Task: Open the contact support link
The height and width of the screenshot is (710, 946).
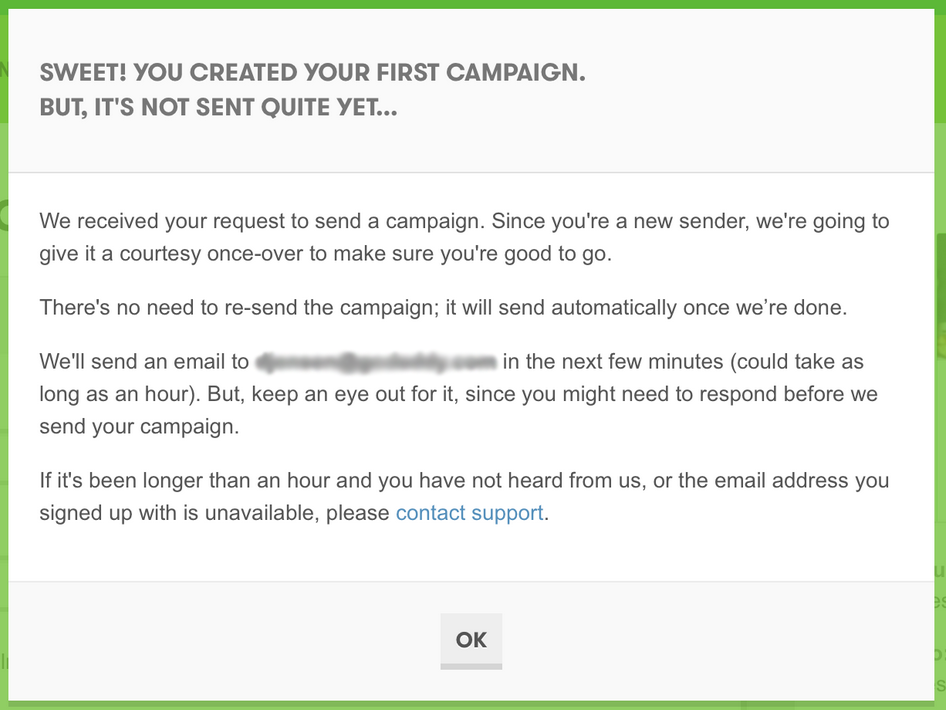Action: (469, 513)
